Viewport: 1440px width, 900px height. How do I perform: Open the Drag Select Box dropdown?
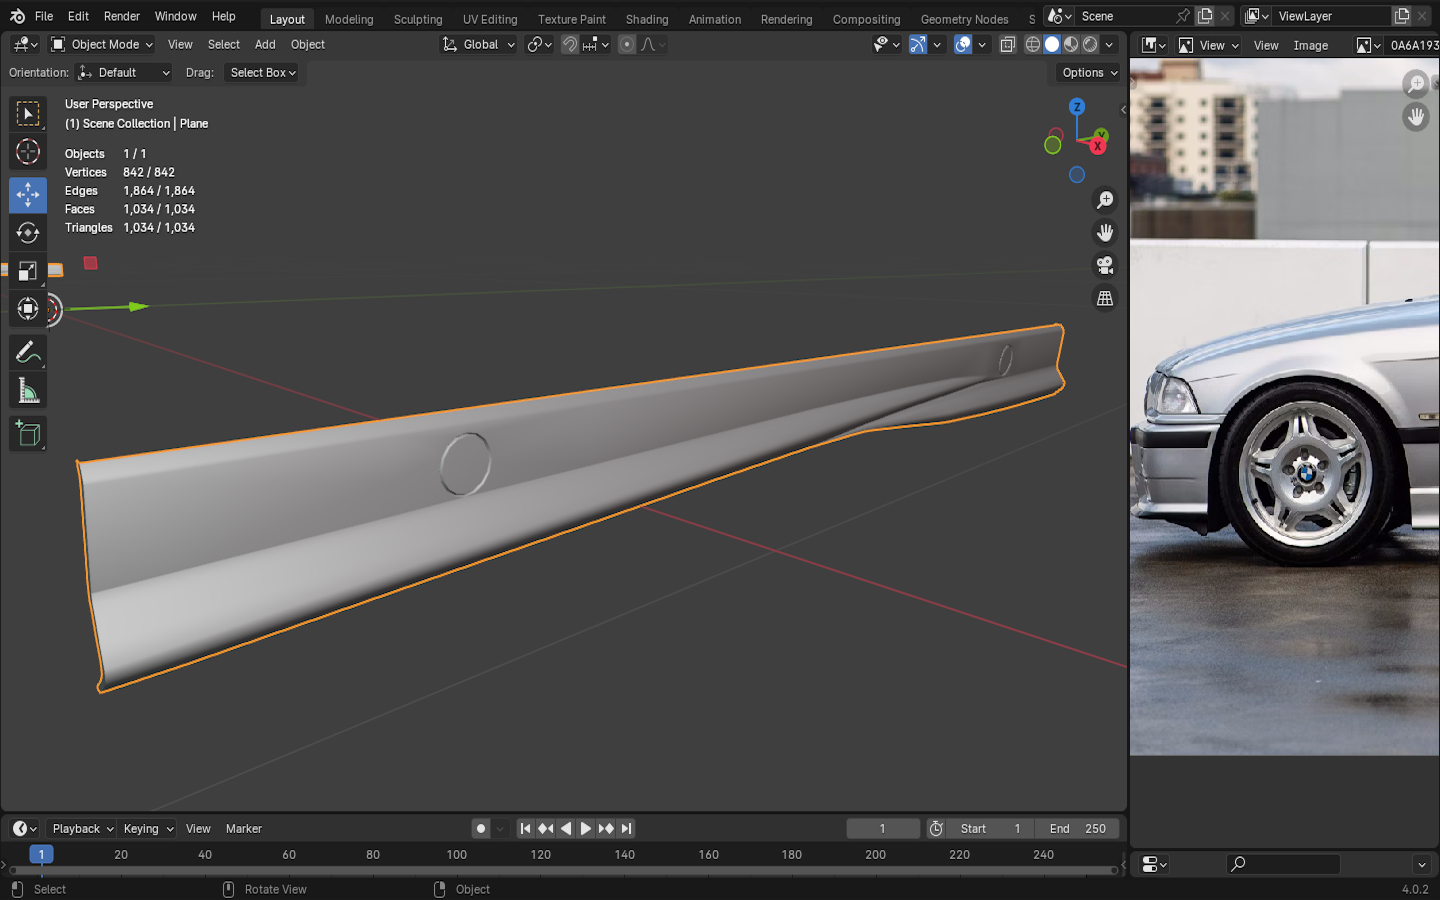click(x=263, y=72)
